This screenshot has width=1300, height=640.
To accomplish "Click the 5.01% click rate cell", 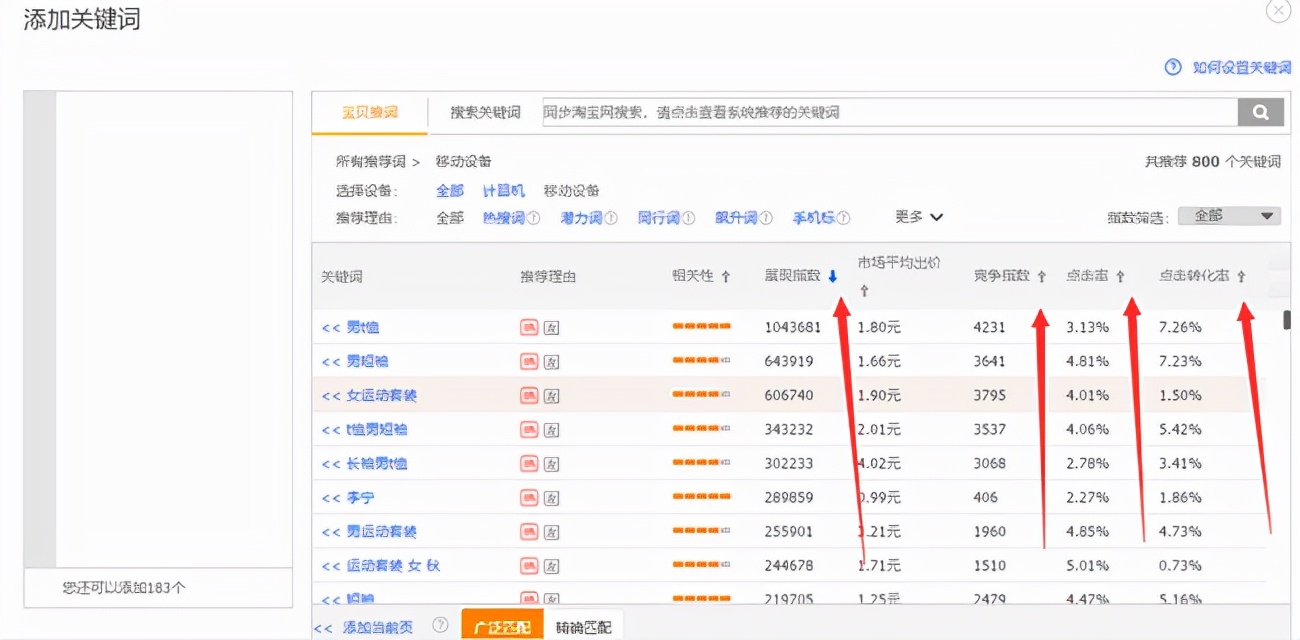I will tap(1088, 565).
